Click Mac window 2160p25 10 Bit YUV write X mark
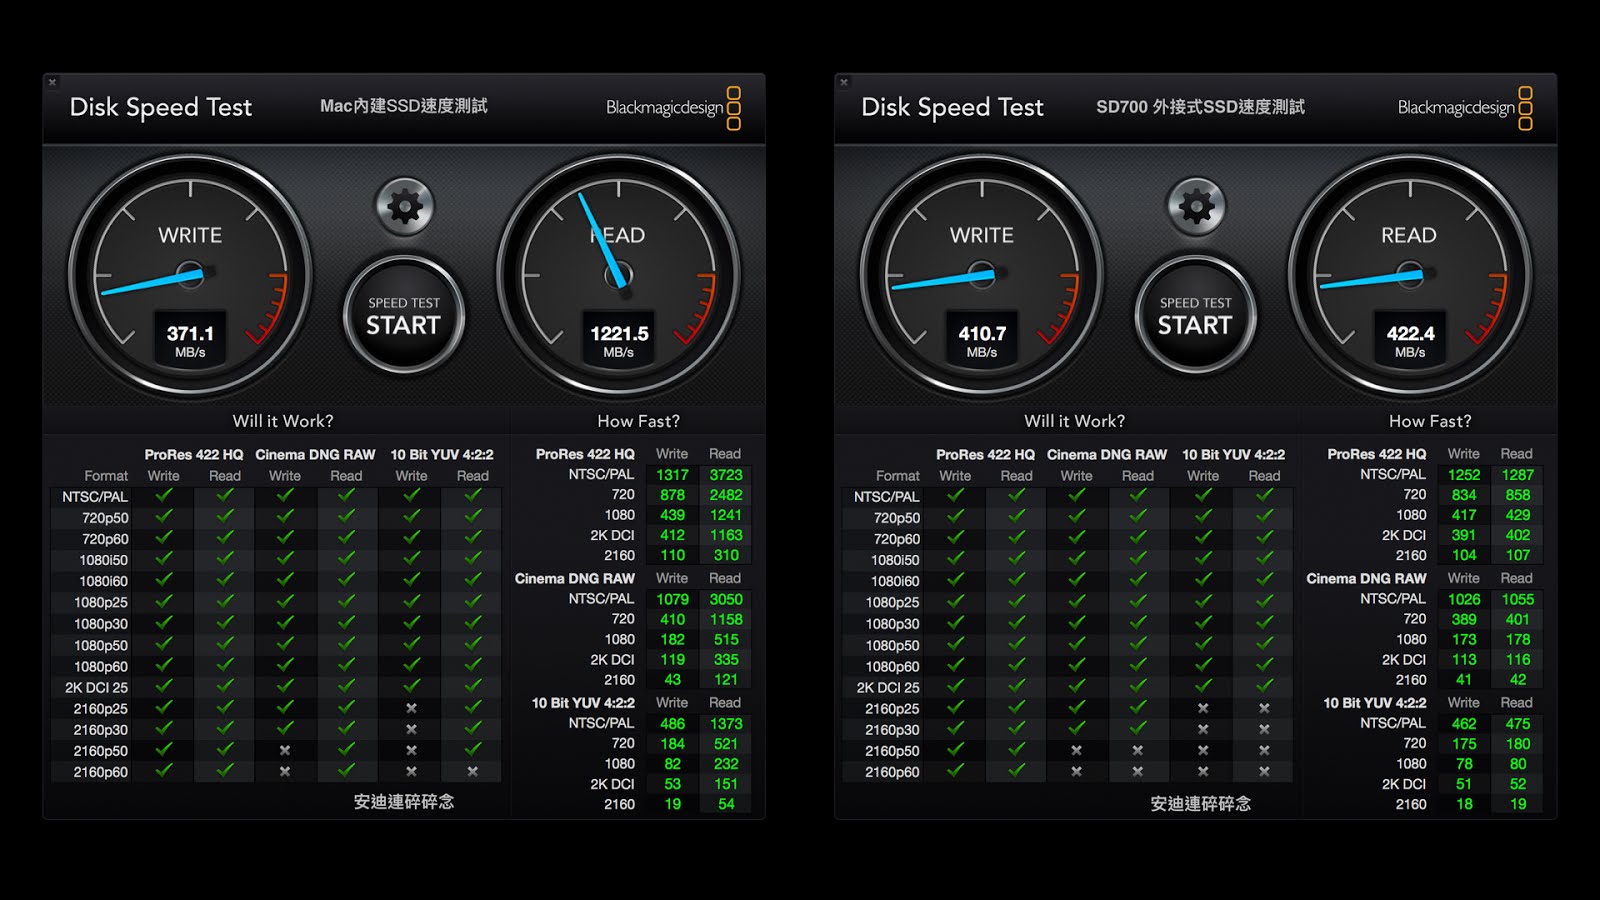Screen dimensions: 1600x900 [411, 708]
